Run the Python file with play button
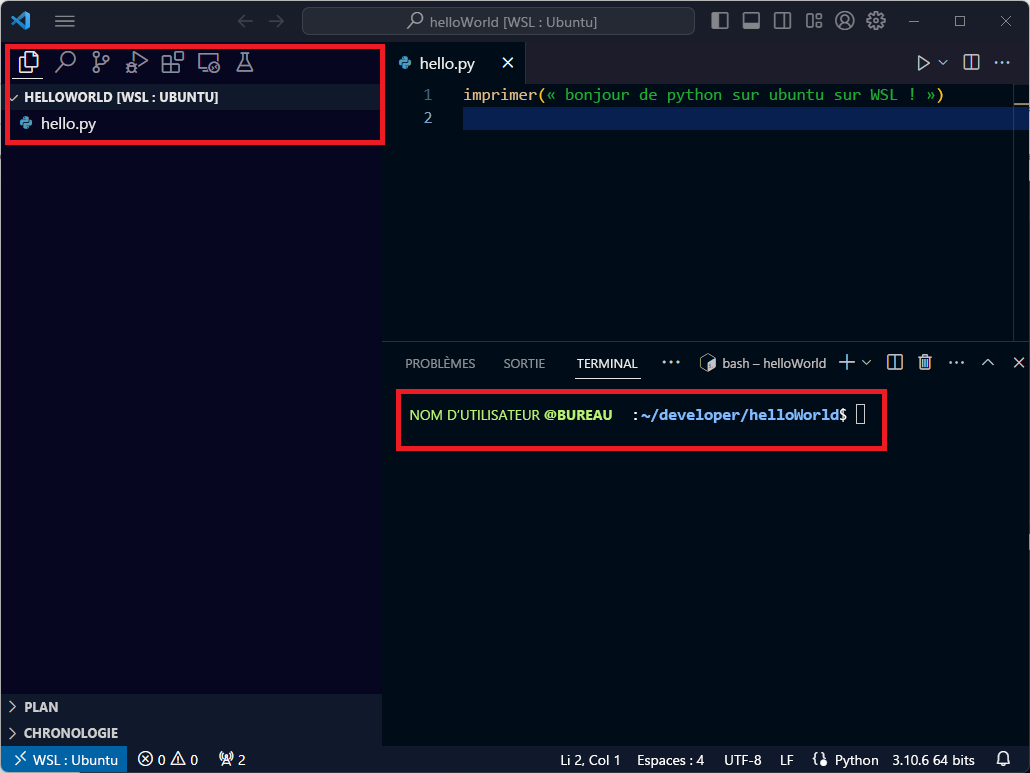The height and width of the screenshot is (773, 1030). point(923,63)
